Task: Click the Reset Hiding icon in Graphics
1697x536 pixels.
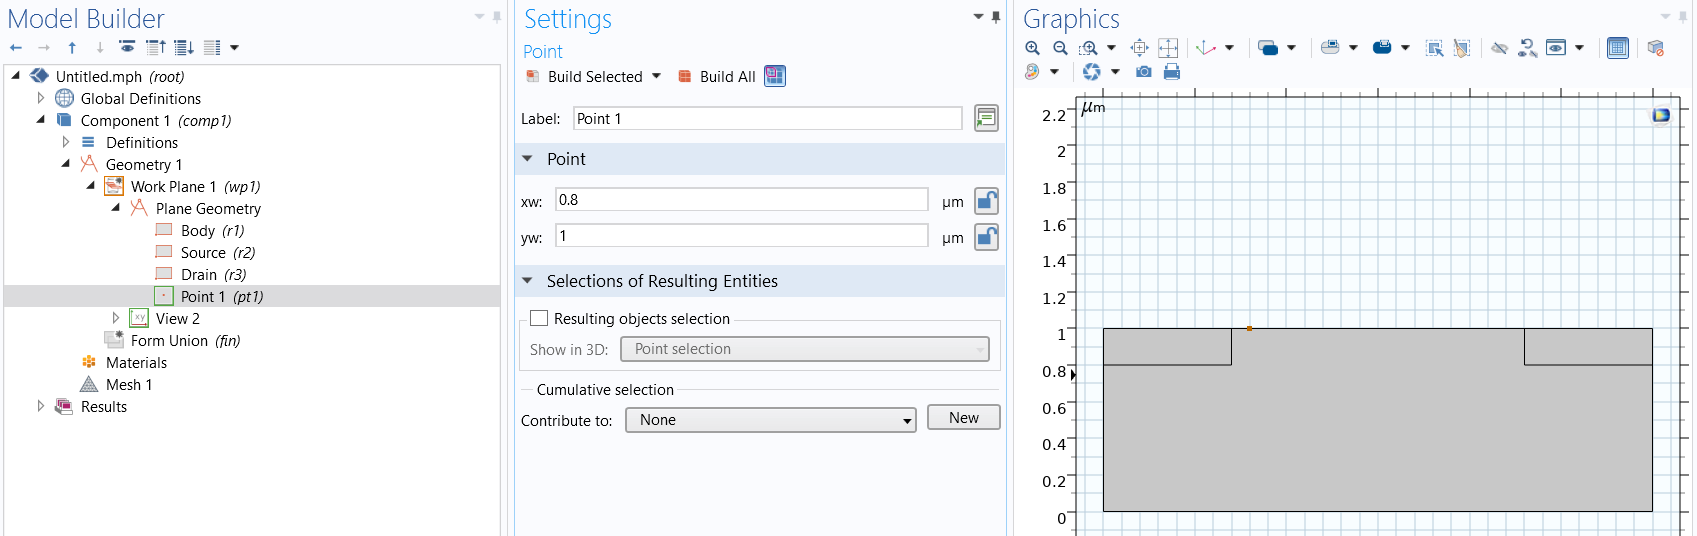Action: (x=1527, y=48)
